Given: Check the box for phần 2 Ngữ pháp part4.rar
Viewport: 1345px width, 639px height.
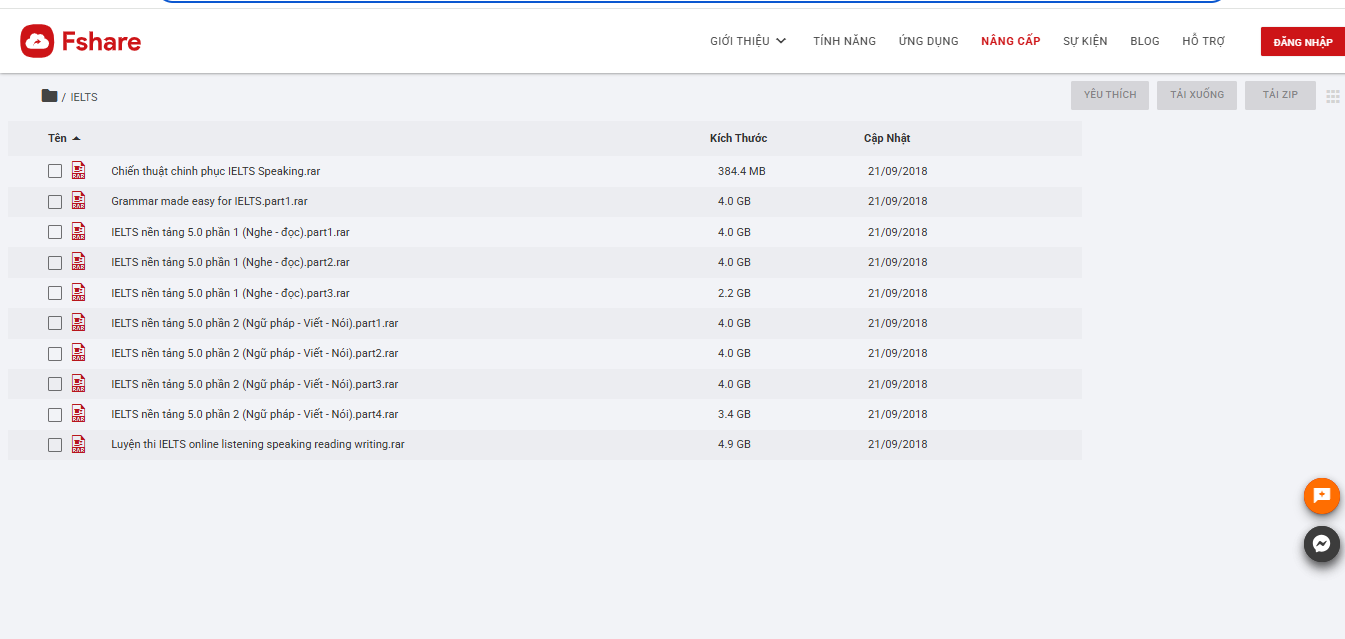Looking at the screenshot, I should click(x=55, y=415).
